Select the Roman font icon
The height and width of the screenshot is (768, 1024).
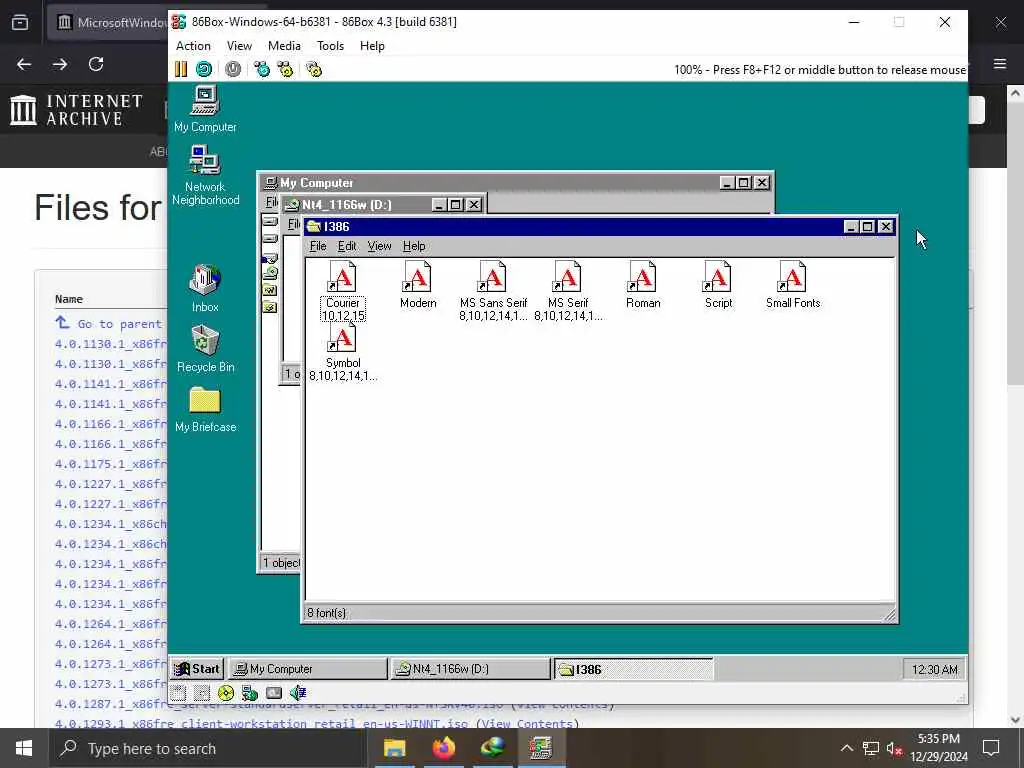coord(643,285)
